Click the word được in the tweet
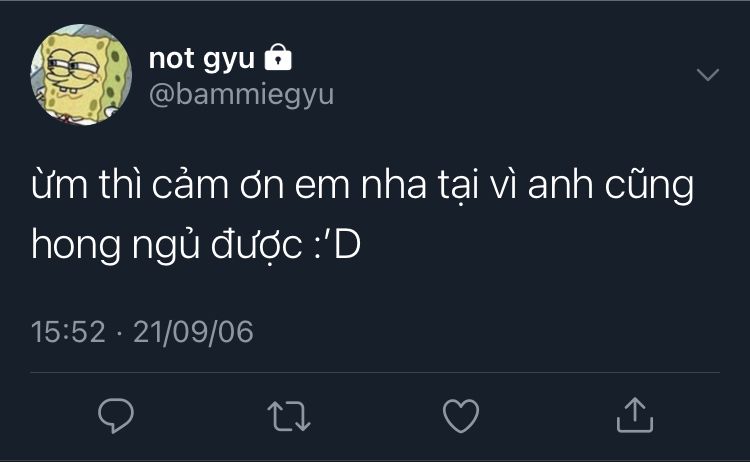This screenshot has width=750, height=462. pos(256,246)
